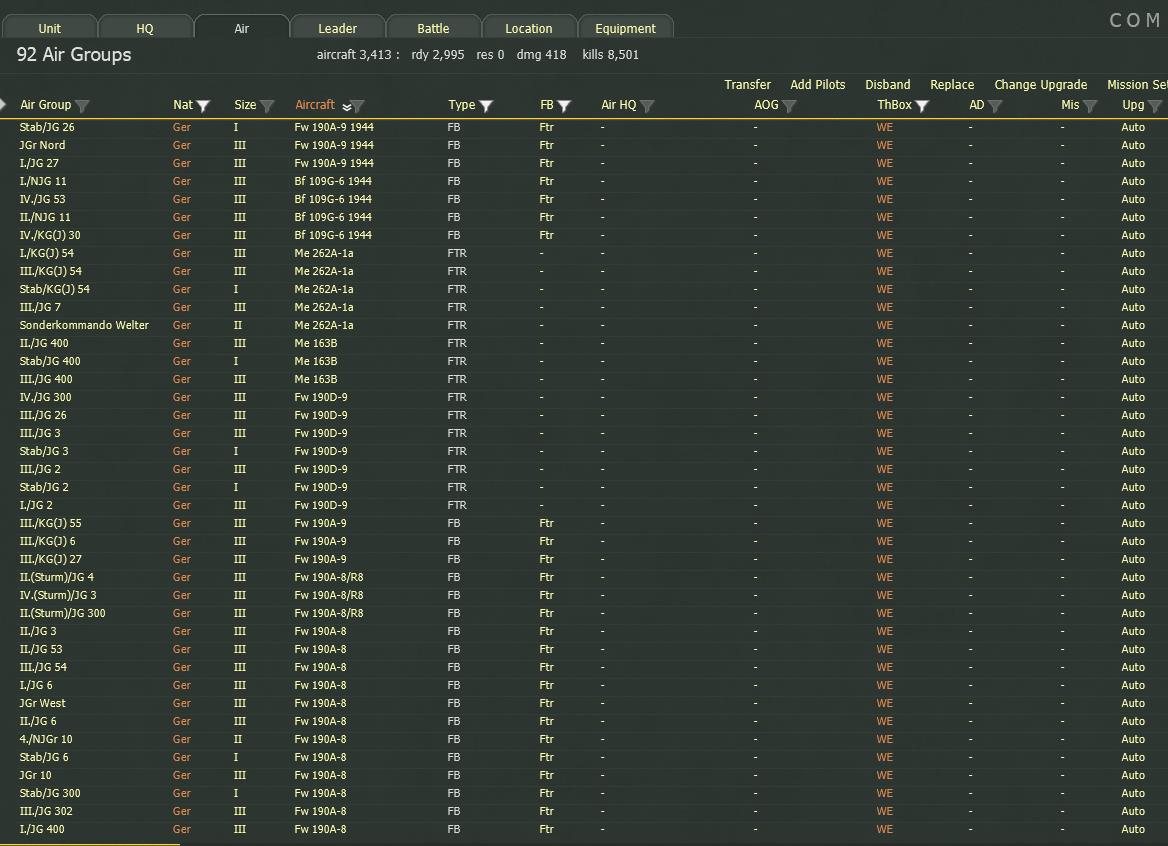Image resolution: width=1168 pixels, height=846 pixels.
Task: Toggle the Aircraft column sort chevron
Action: tap(346, 106)
